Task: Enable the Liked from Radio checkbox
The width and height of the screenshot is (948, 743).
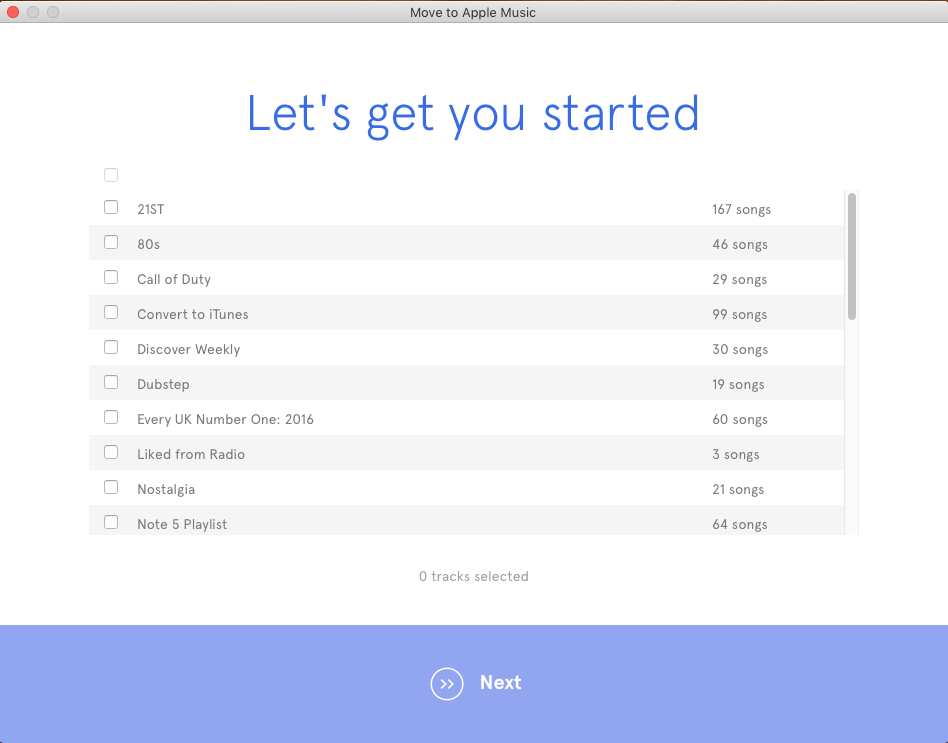Action: click(111, 452)
